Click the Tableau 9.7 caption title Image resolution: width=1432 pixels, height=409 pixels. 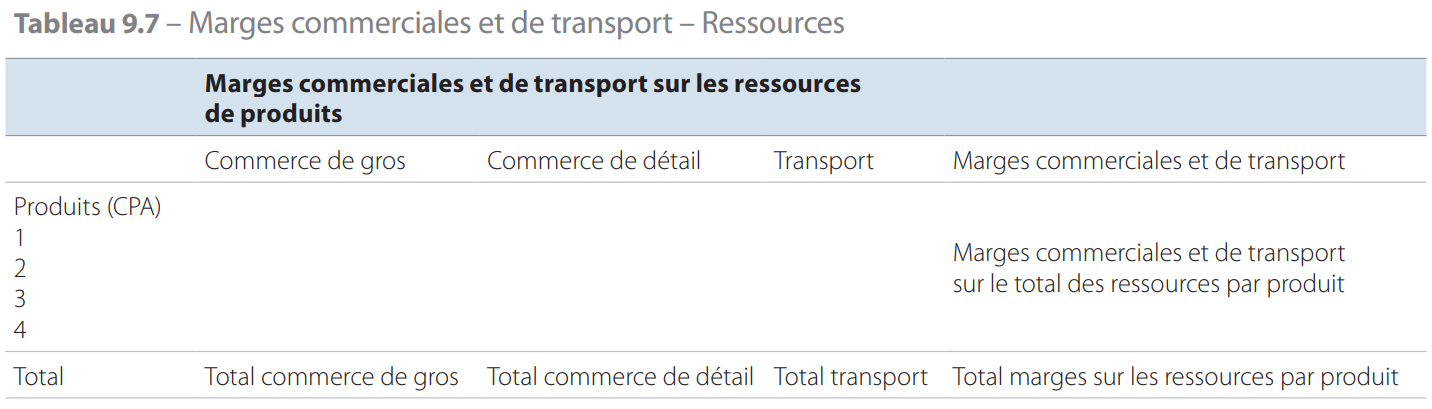[x=429, y=23]
